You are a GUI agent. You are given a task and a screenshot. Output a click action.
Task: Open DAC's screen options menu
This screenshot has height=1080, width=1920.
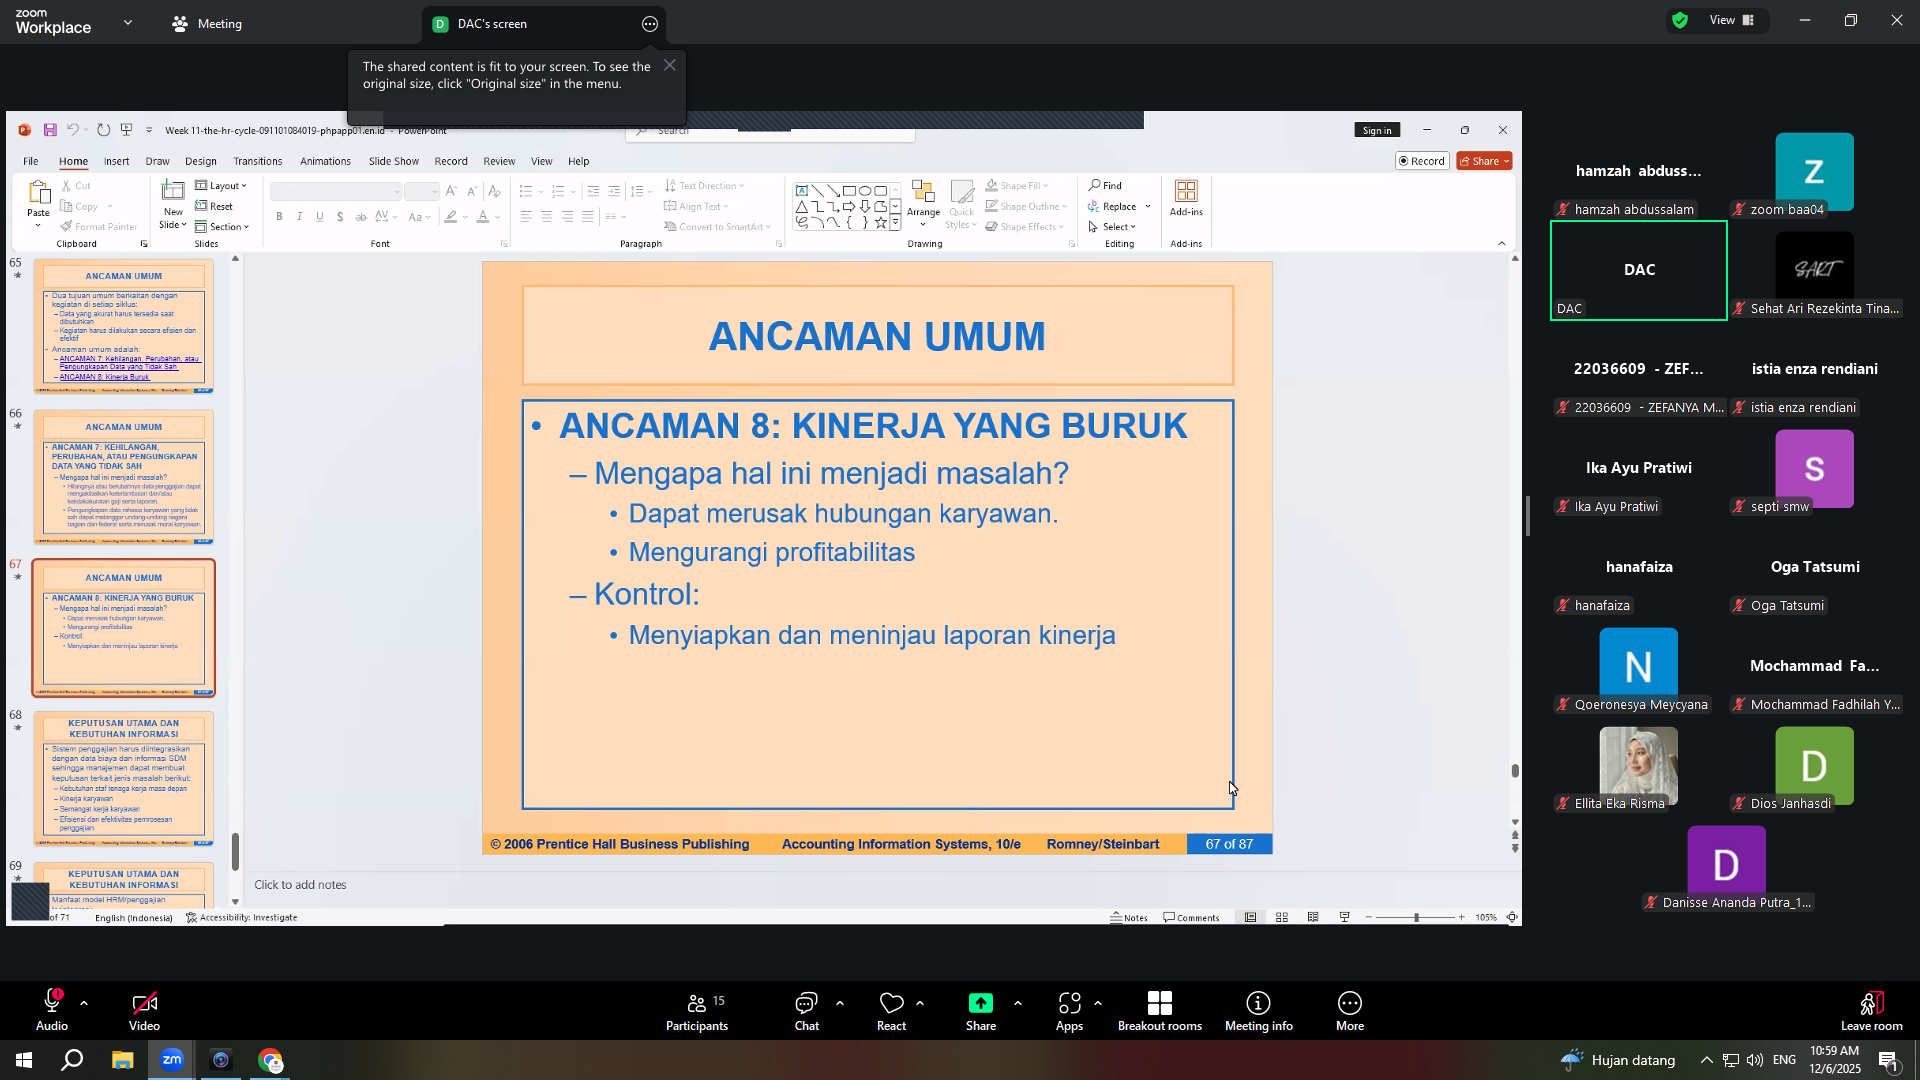point(650,24)
